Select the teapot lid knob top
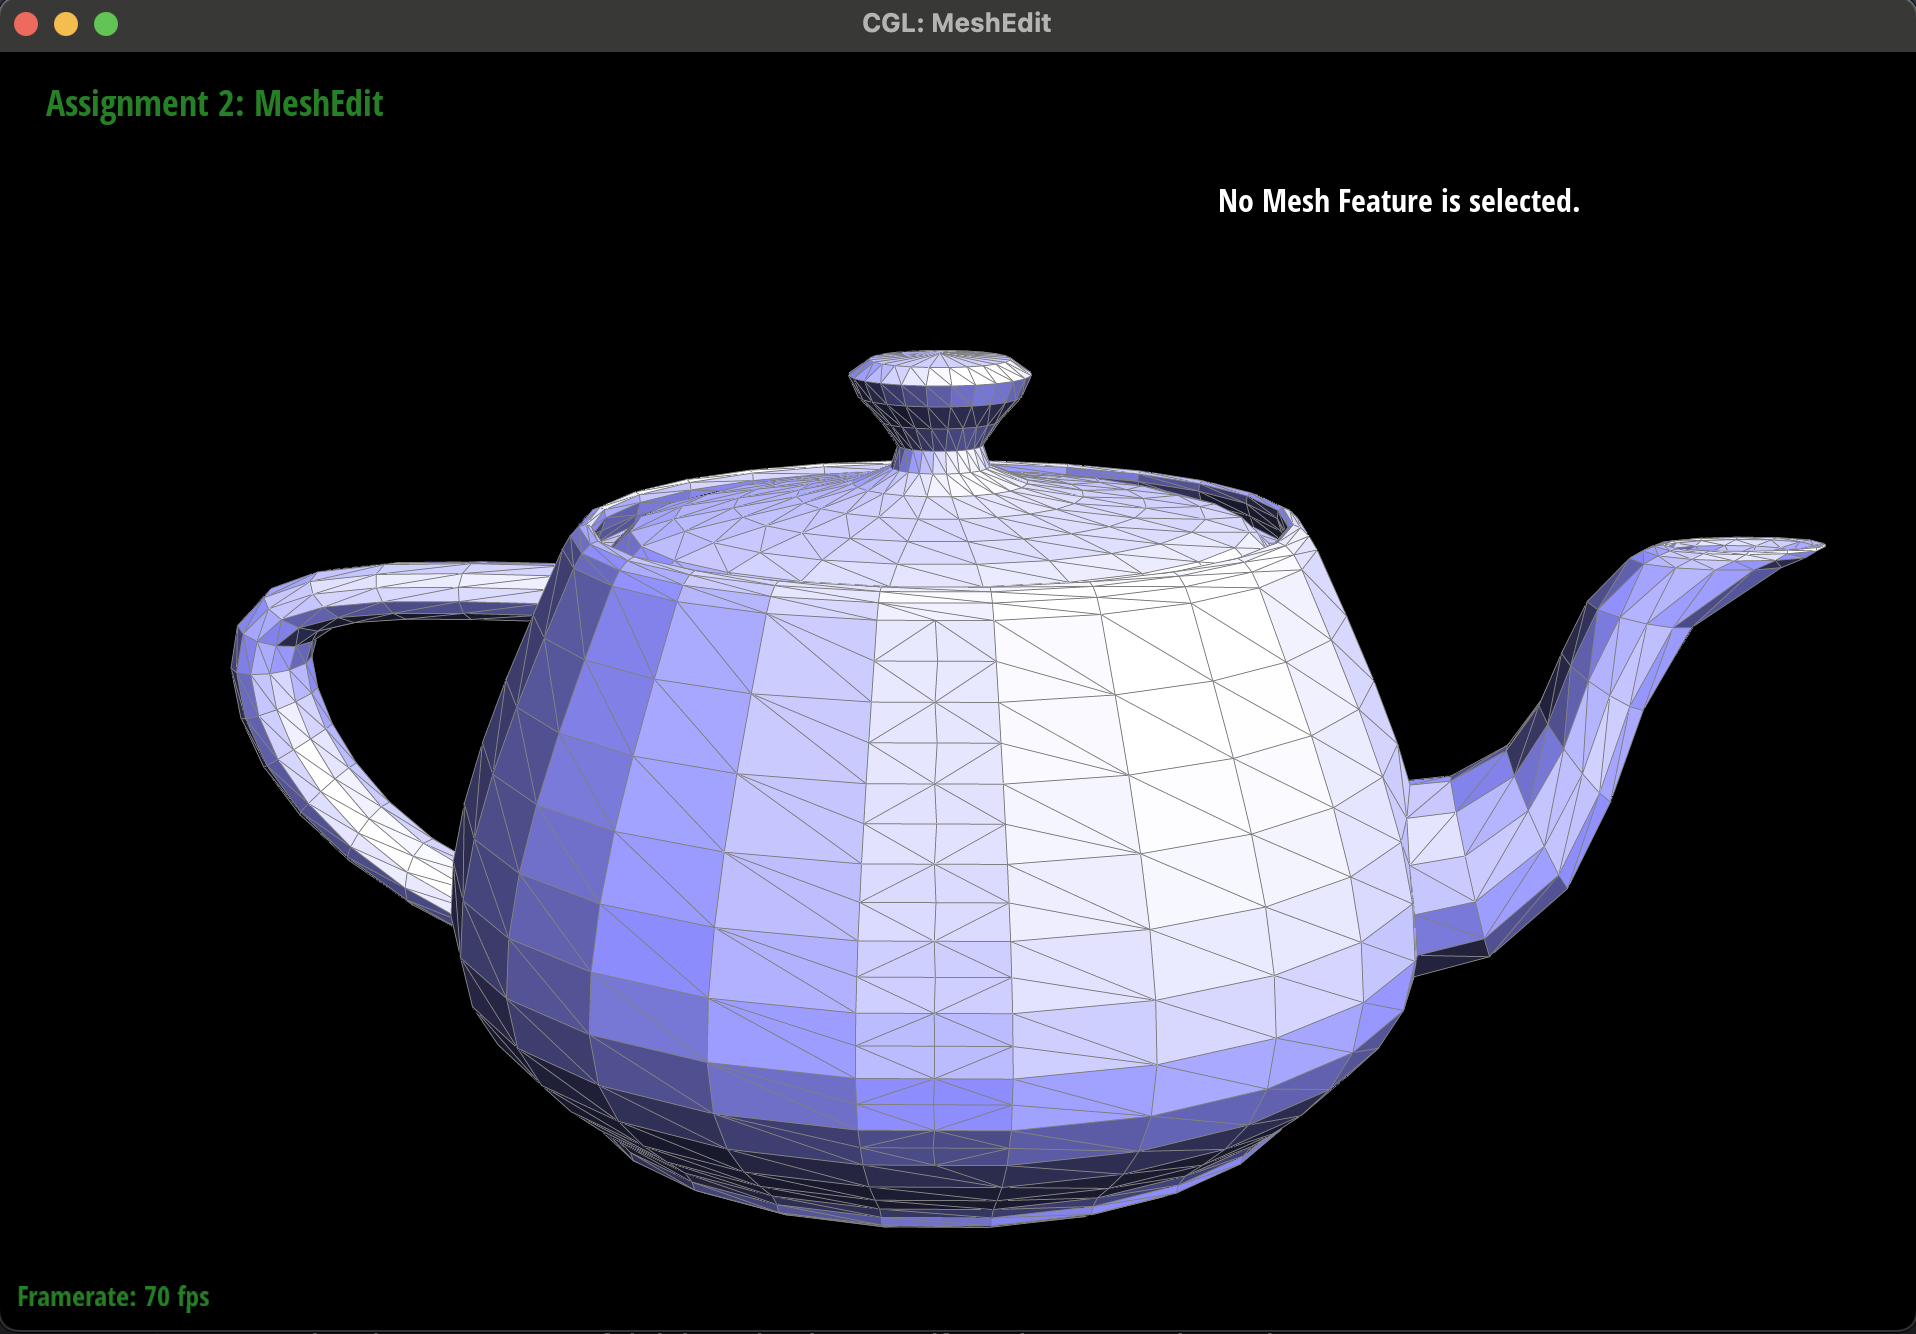The width and height of the screenshot is (1916, 1334). coord(940,367)
